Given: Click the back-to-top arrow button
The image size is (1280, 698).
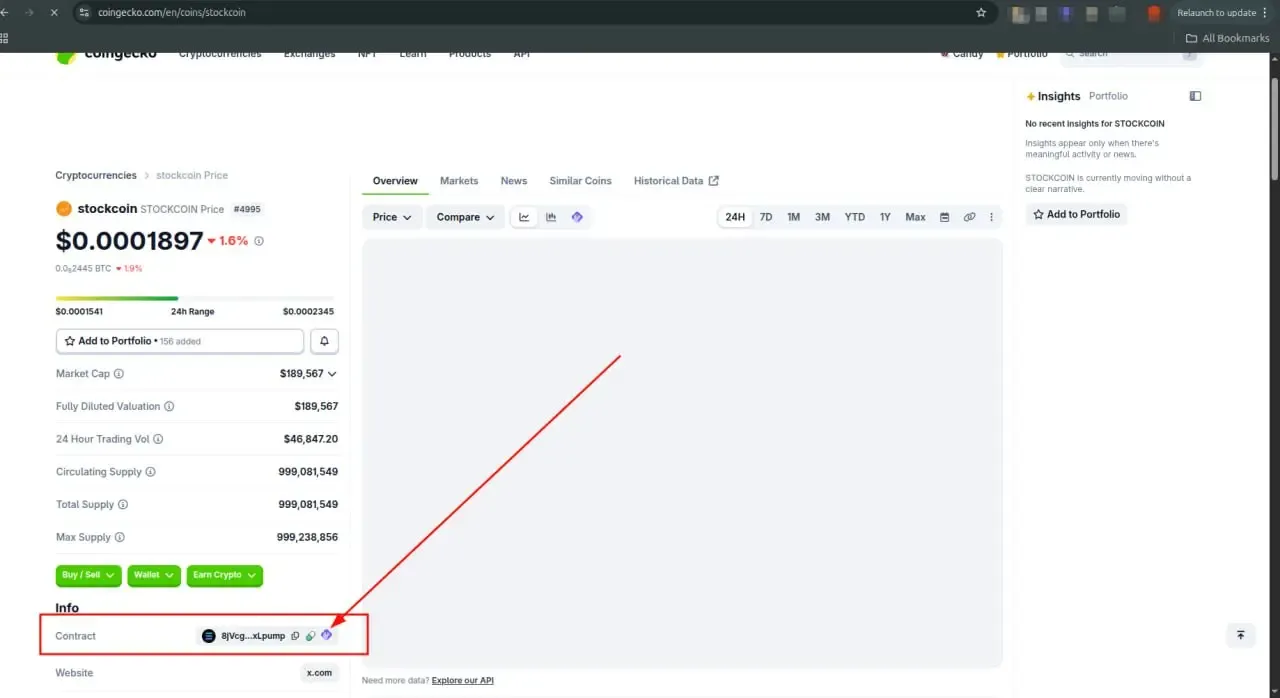Looking at the screenshot, I should tap(1241, 635).
